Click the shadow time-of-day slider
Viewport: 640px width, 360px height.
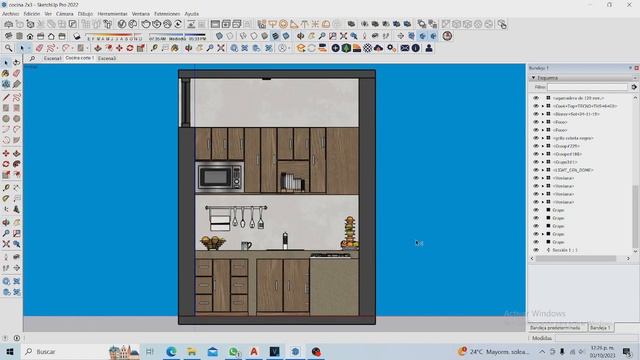tap(177, 35)
